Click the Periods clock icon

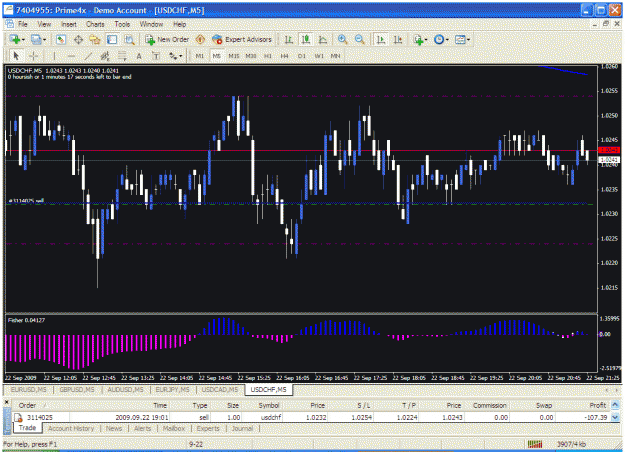pyautogui.click(x=439, y=39)
